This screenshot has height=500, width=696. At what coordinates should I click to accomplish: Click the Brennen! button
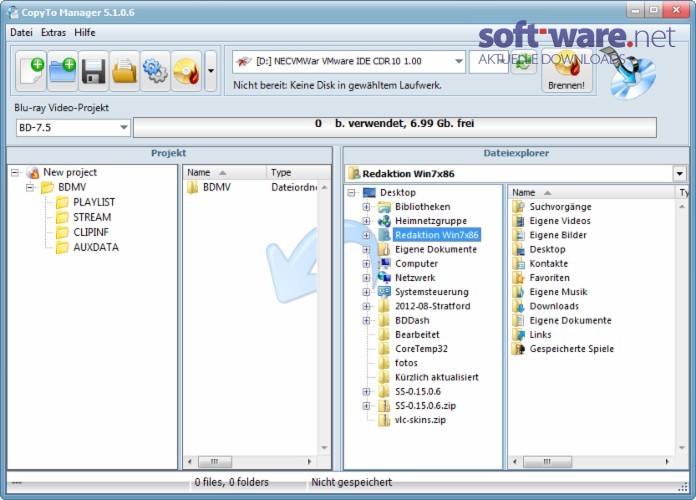point(566,72)
